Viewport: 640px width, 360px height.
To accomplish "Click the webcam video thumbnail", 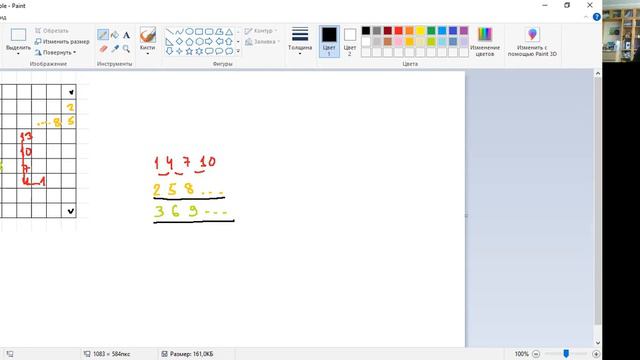I will point(621,31).
